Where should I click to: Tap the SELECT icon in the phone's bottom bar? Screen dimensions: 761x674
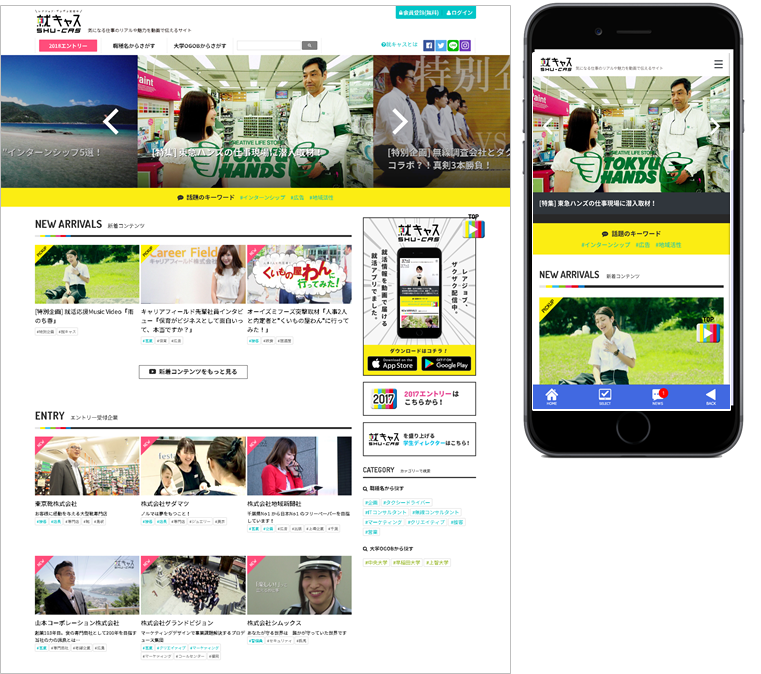605,396
